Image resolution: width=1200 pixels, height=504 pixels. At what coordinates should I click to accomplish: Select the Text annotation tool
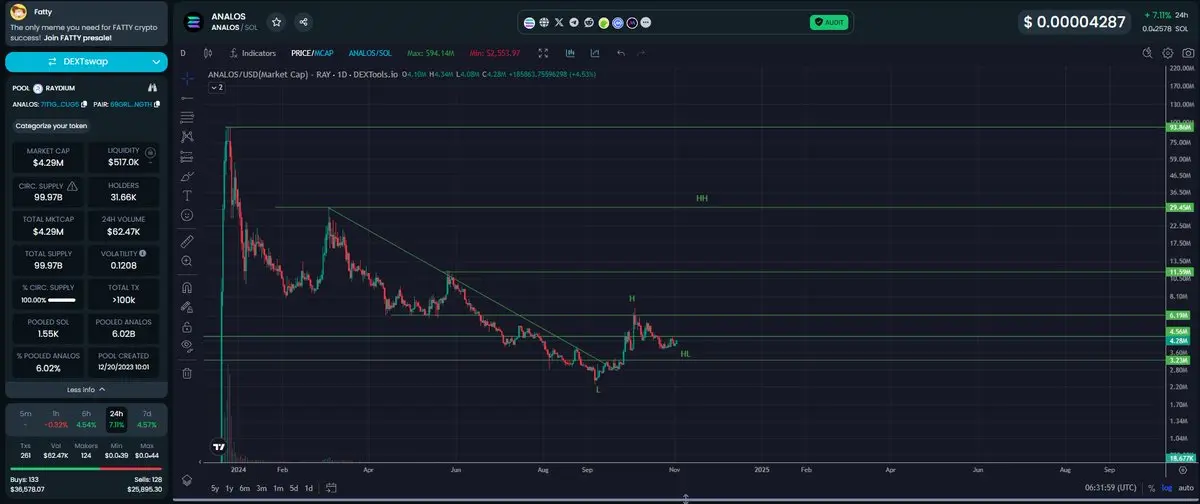187,195
